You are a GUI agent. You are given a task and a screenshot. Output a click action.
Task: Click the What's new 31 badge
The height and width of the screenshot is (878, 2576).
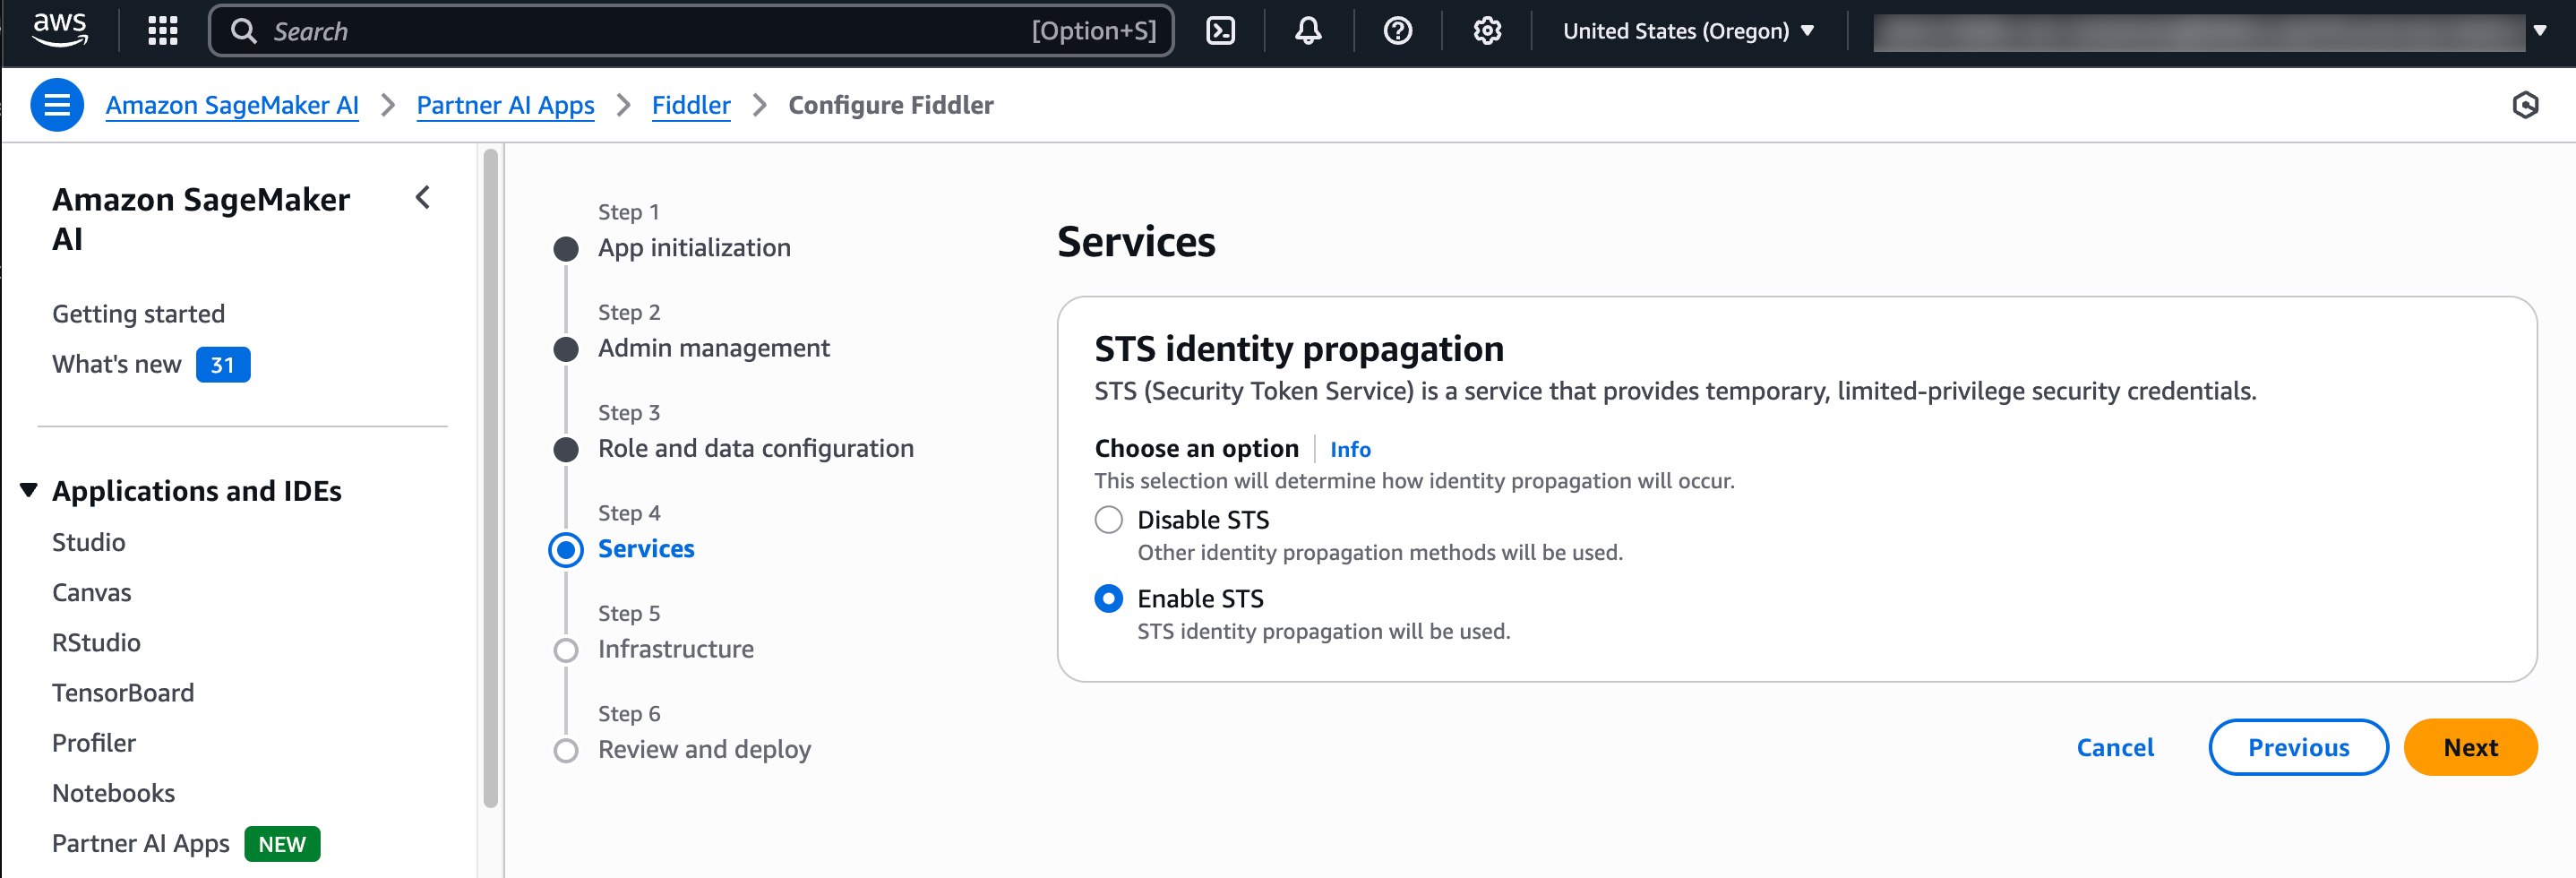tap(223, 364)
